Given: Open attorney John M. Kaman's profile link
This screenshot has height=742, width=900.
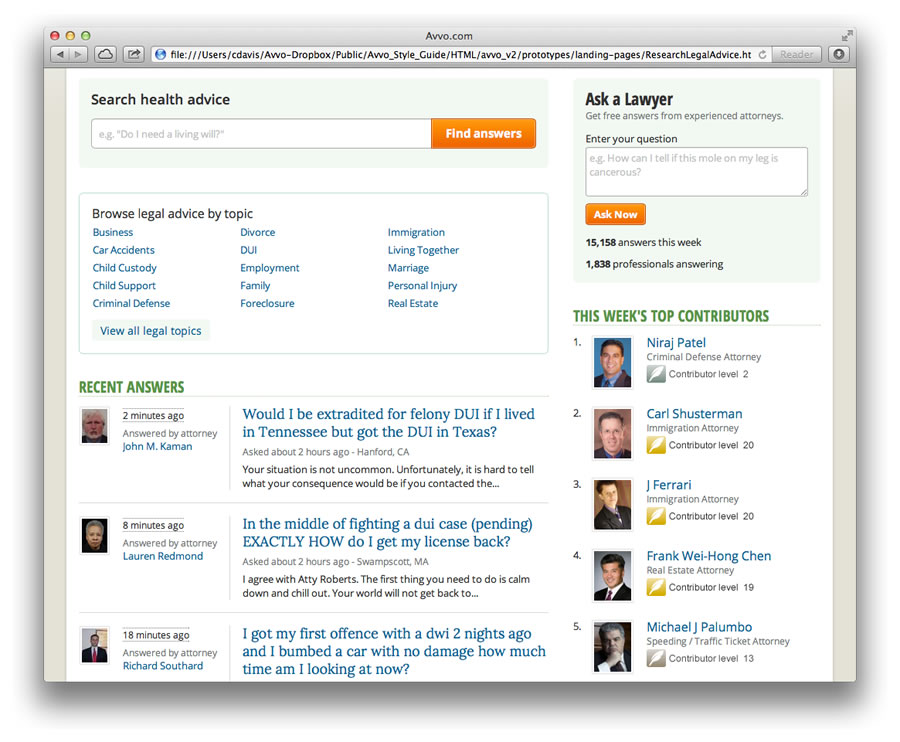Looking at the screenshot, I should tap(157, 446).
